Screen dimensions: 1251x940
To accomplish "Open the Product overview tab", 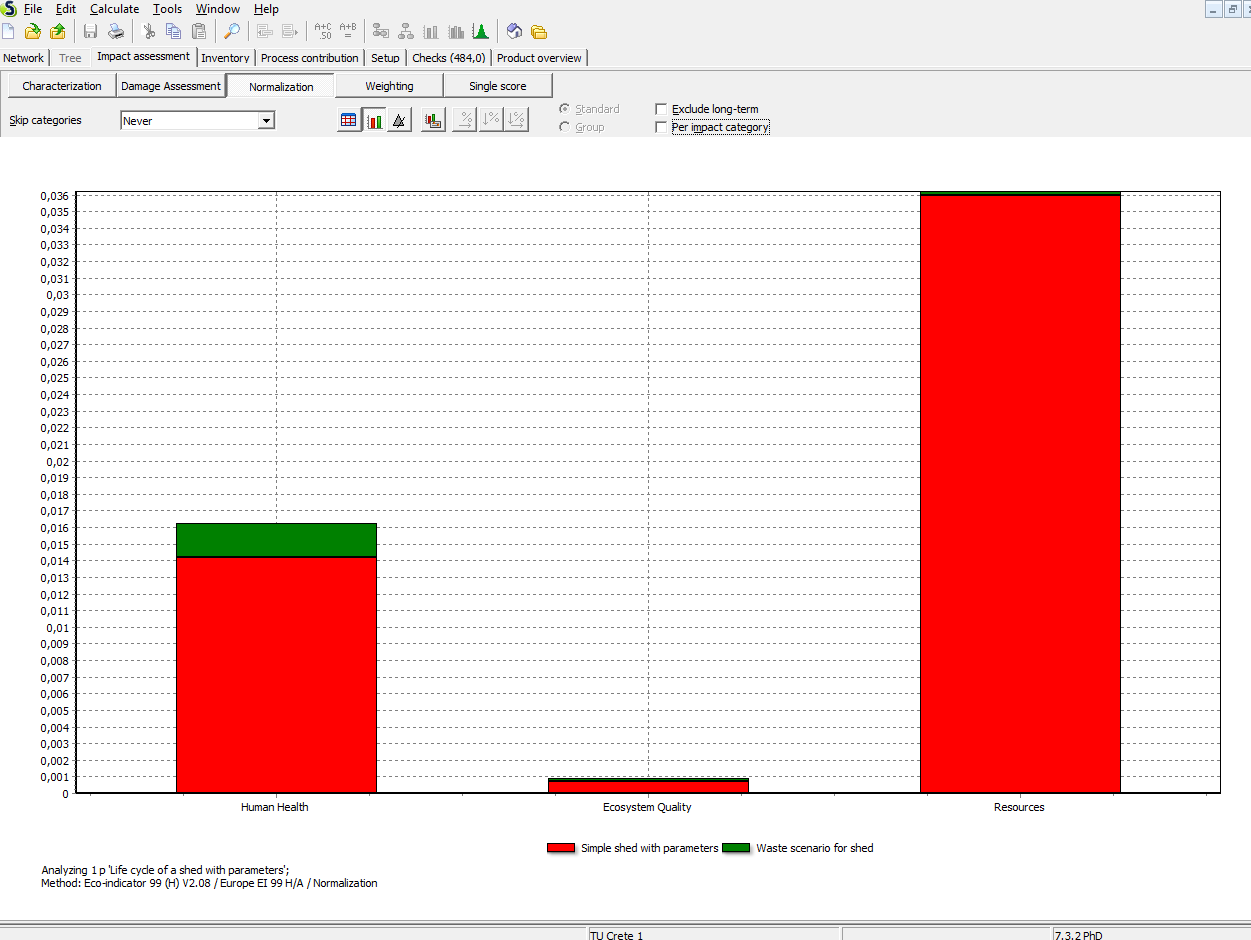I will click(539, 58).
